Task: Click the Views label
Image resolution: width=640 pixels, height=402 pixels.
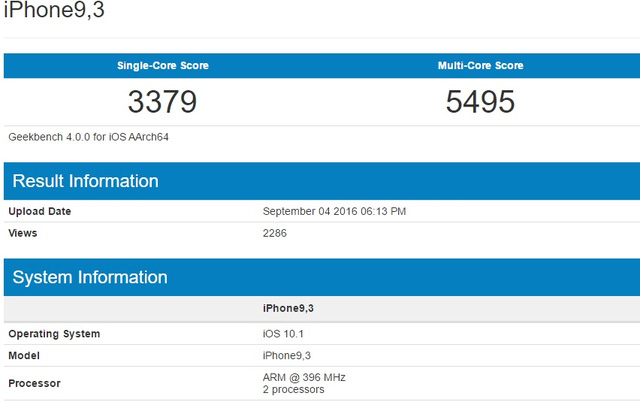Action: coord(23,233)
